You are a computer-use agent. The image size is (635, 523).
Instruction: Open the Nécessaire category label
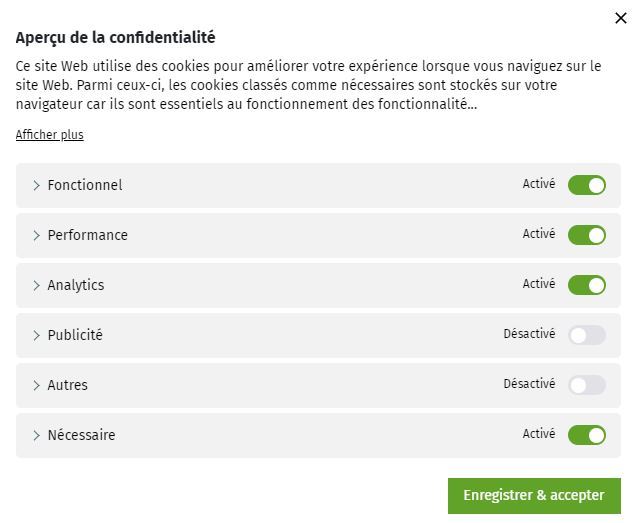(81, 435)
